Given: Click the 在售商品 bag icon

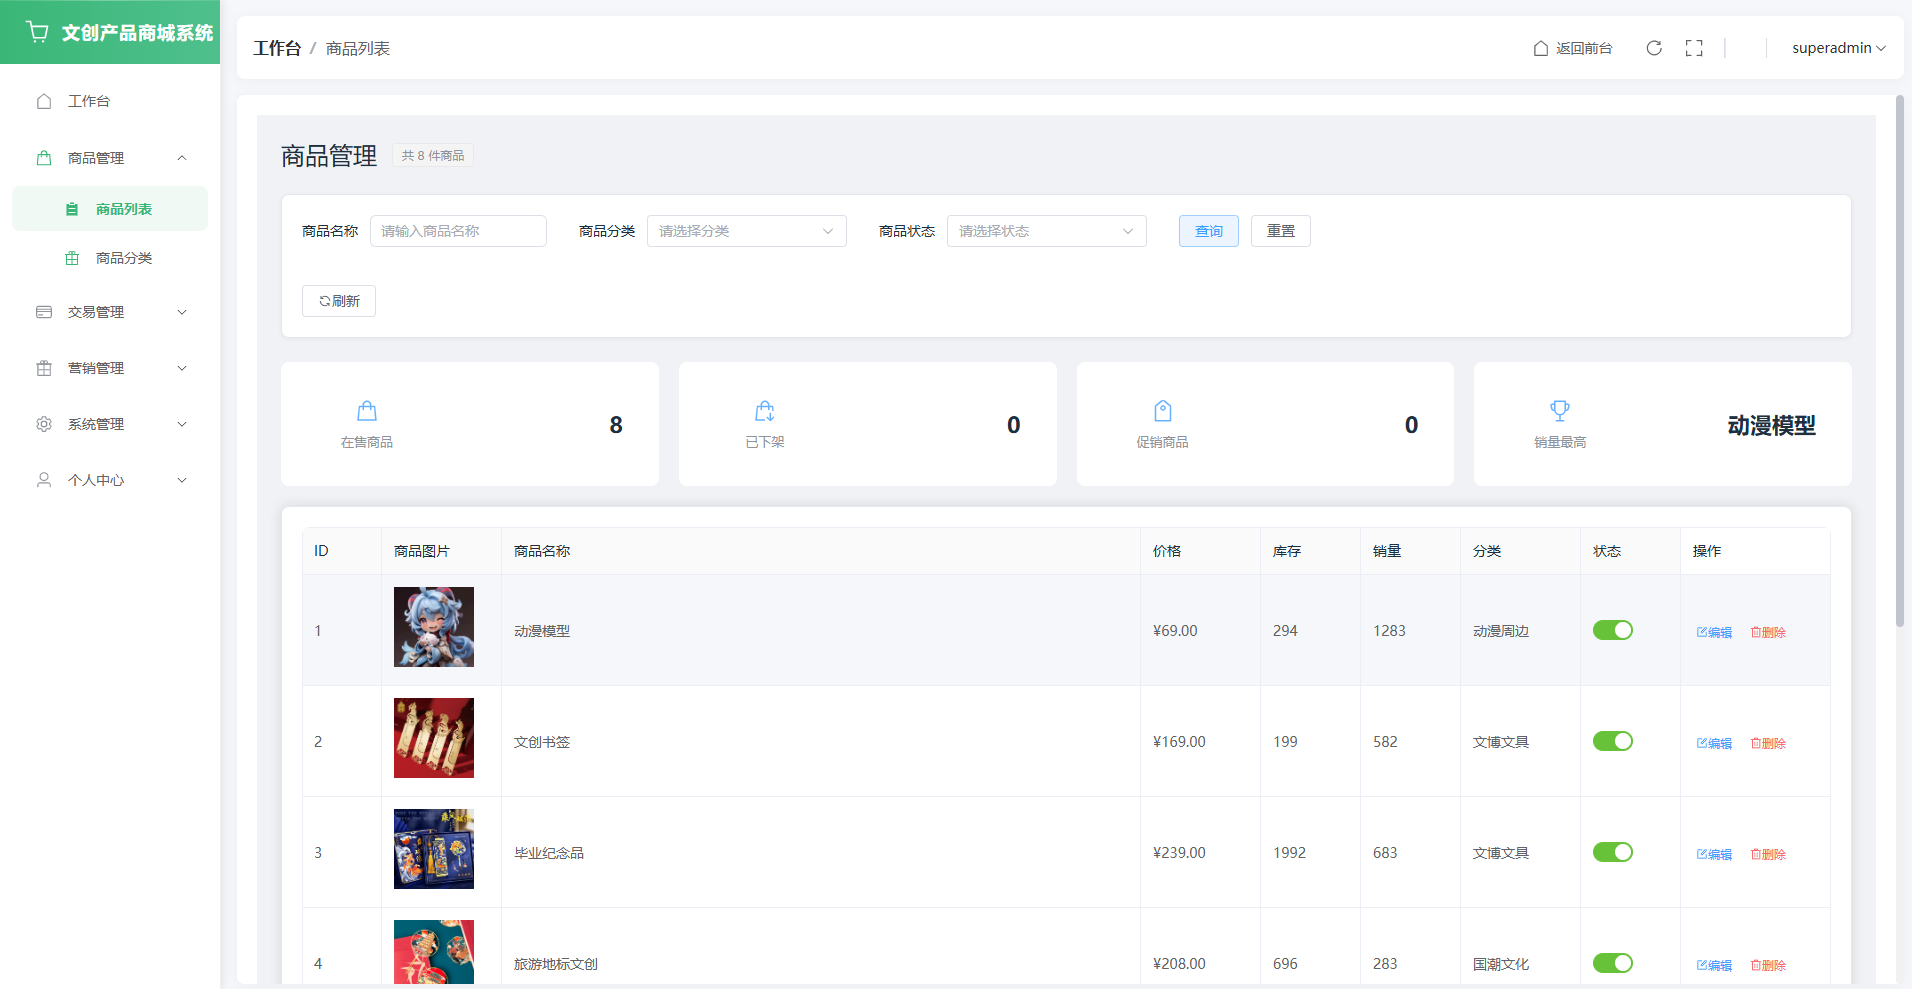Looking at the screenshot, I should click(x=367, y=411).
